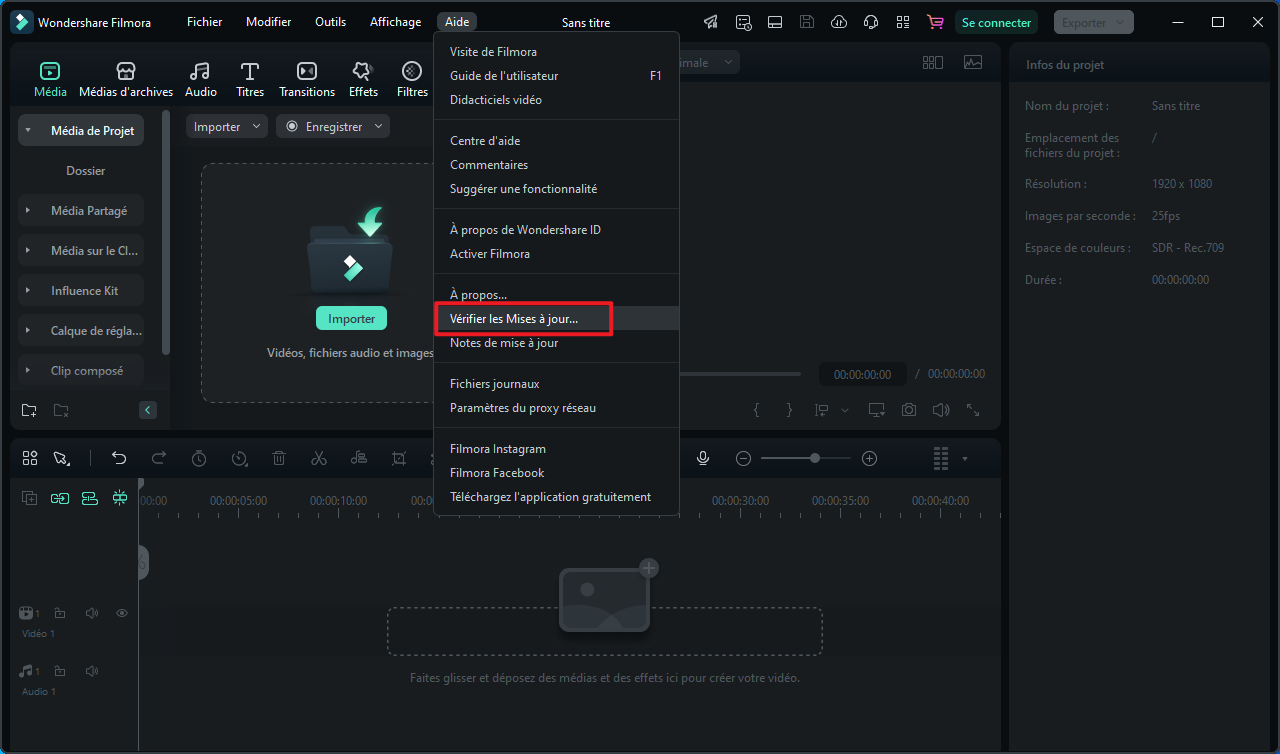Select Fichiers journaux
The height and width of the screenshot is (754, 1280).
pyautogui.click(x=556, y=384)
